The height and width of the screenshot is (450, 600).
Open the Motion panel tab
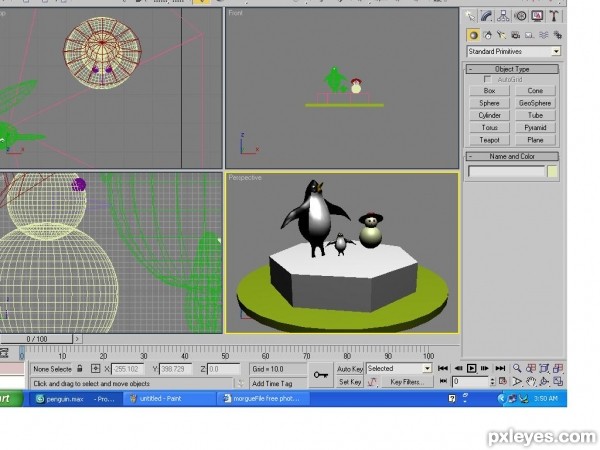click(520, 16)
